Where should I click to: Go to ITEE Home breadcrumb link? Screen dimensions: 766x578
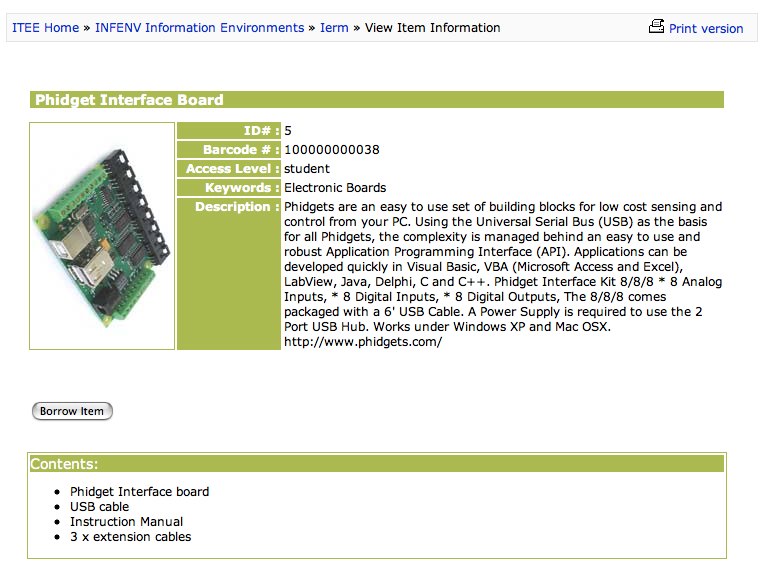point(45,28)
